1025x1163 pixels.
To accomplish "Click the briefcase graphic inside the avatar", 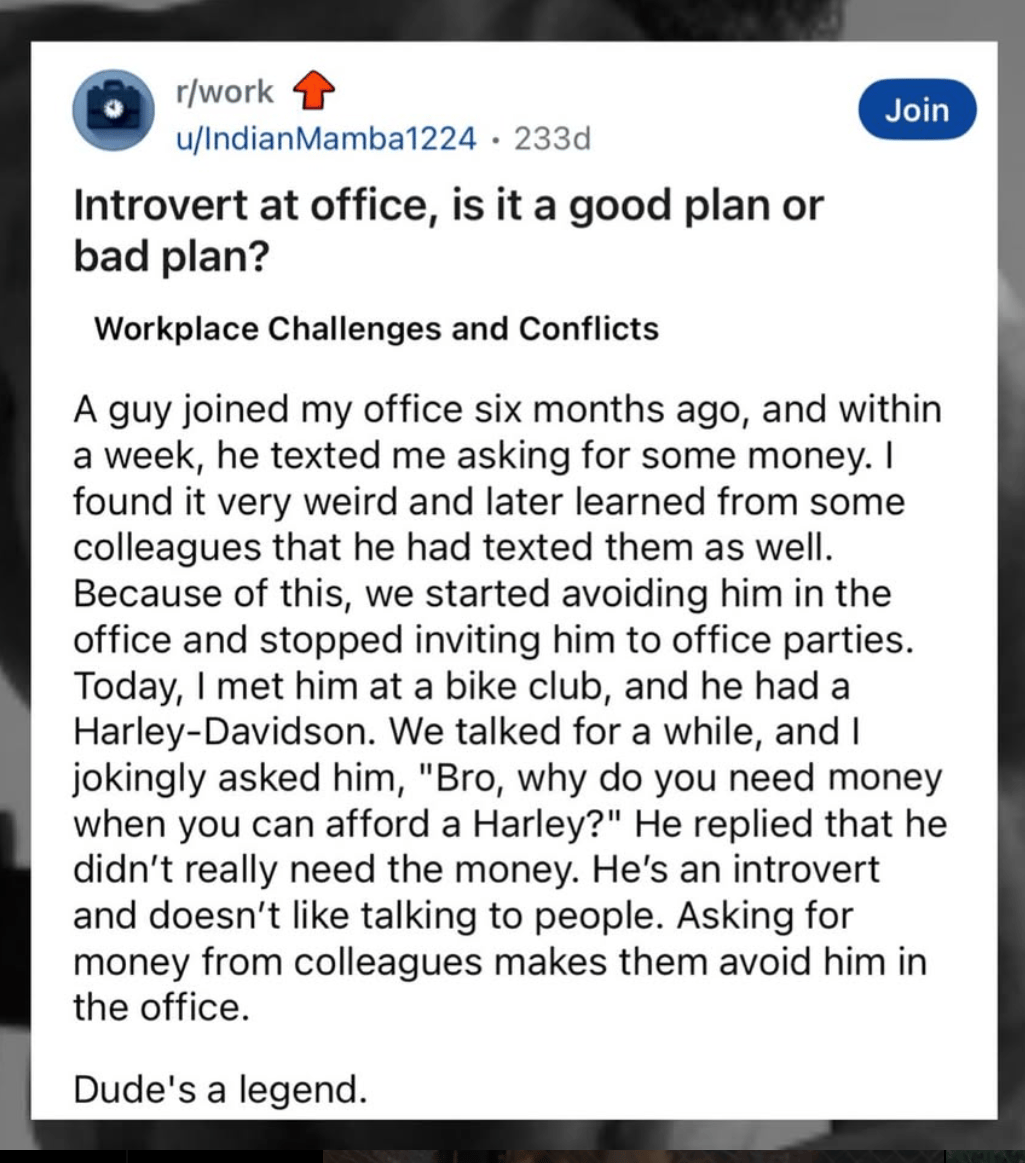I will [113, 109].
